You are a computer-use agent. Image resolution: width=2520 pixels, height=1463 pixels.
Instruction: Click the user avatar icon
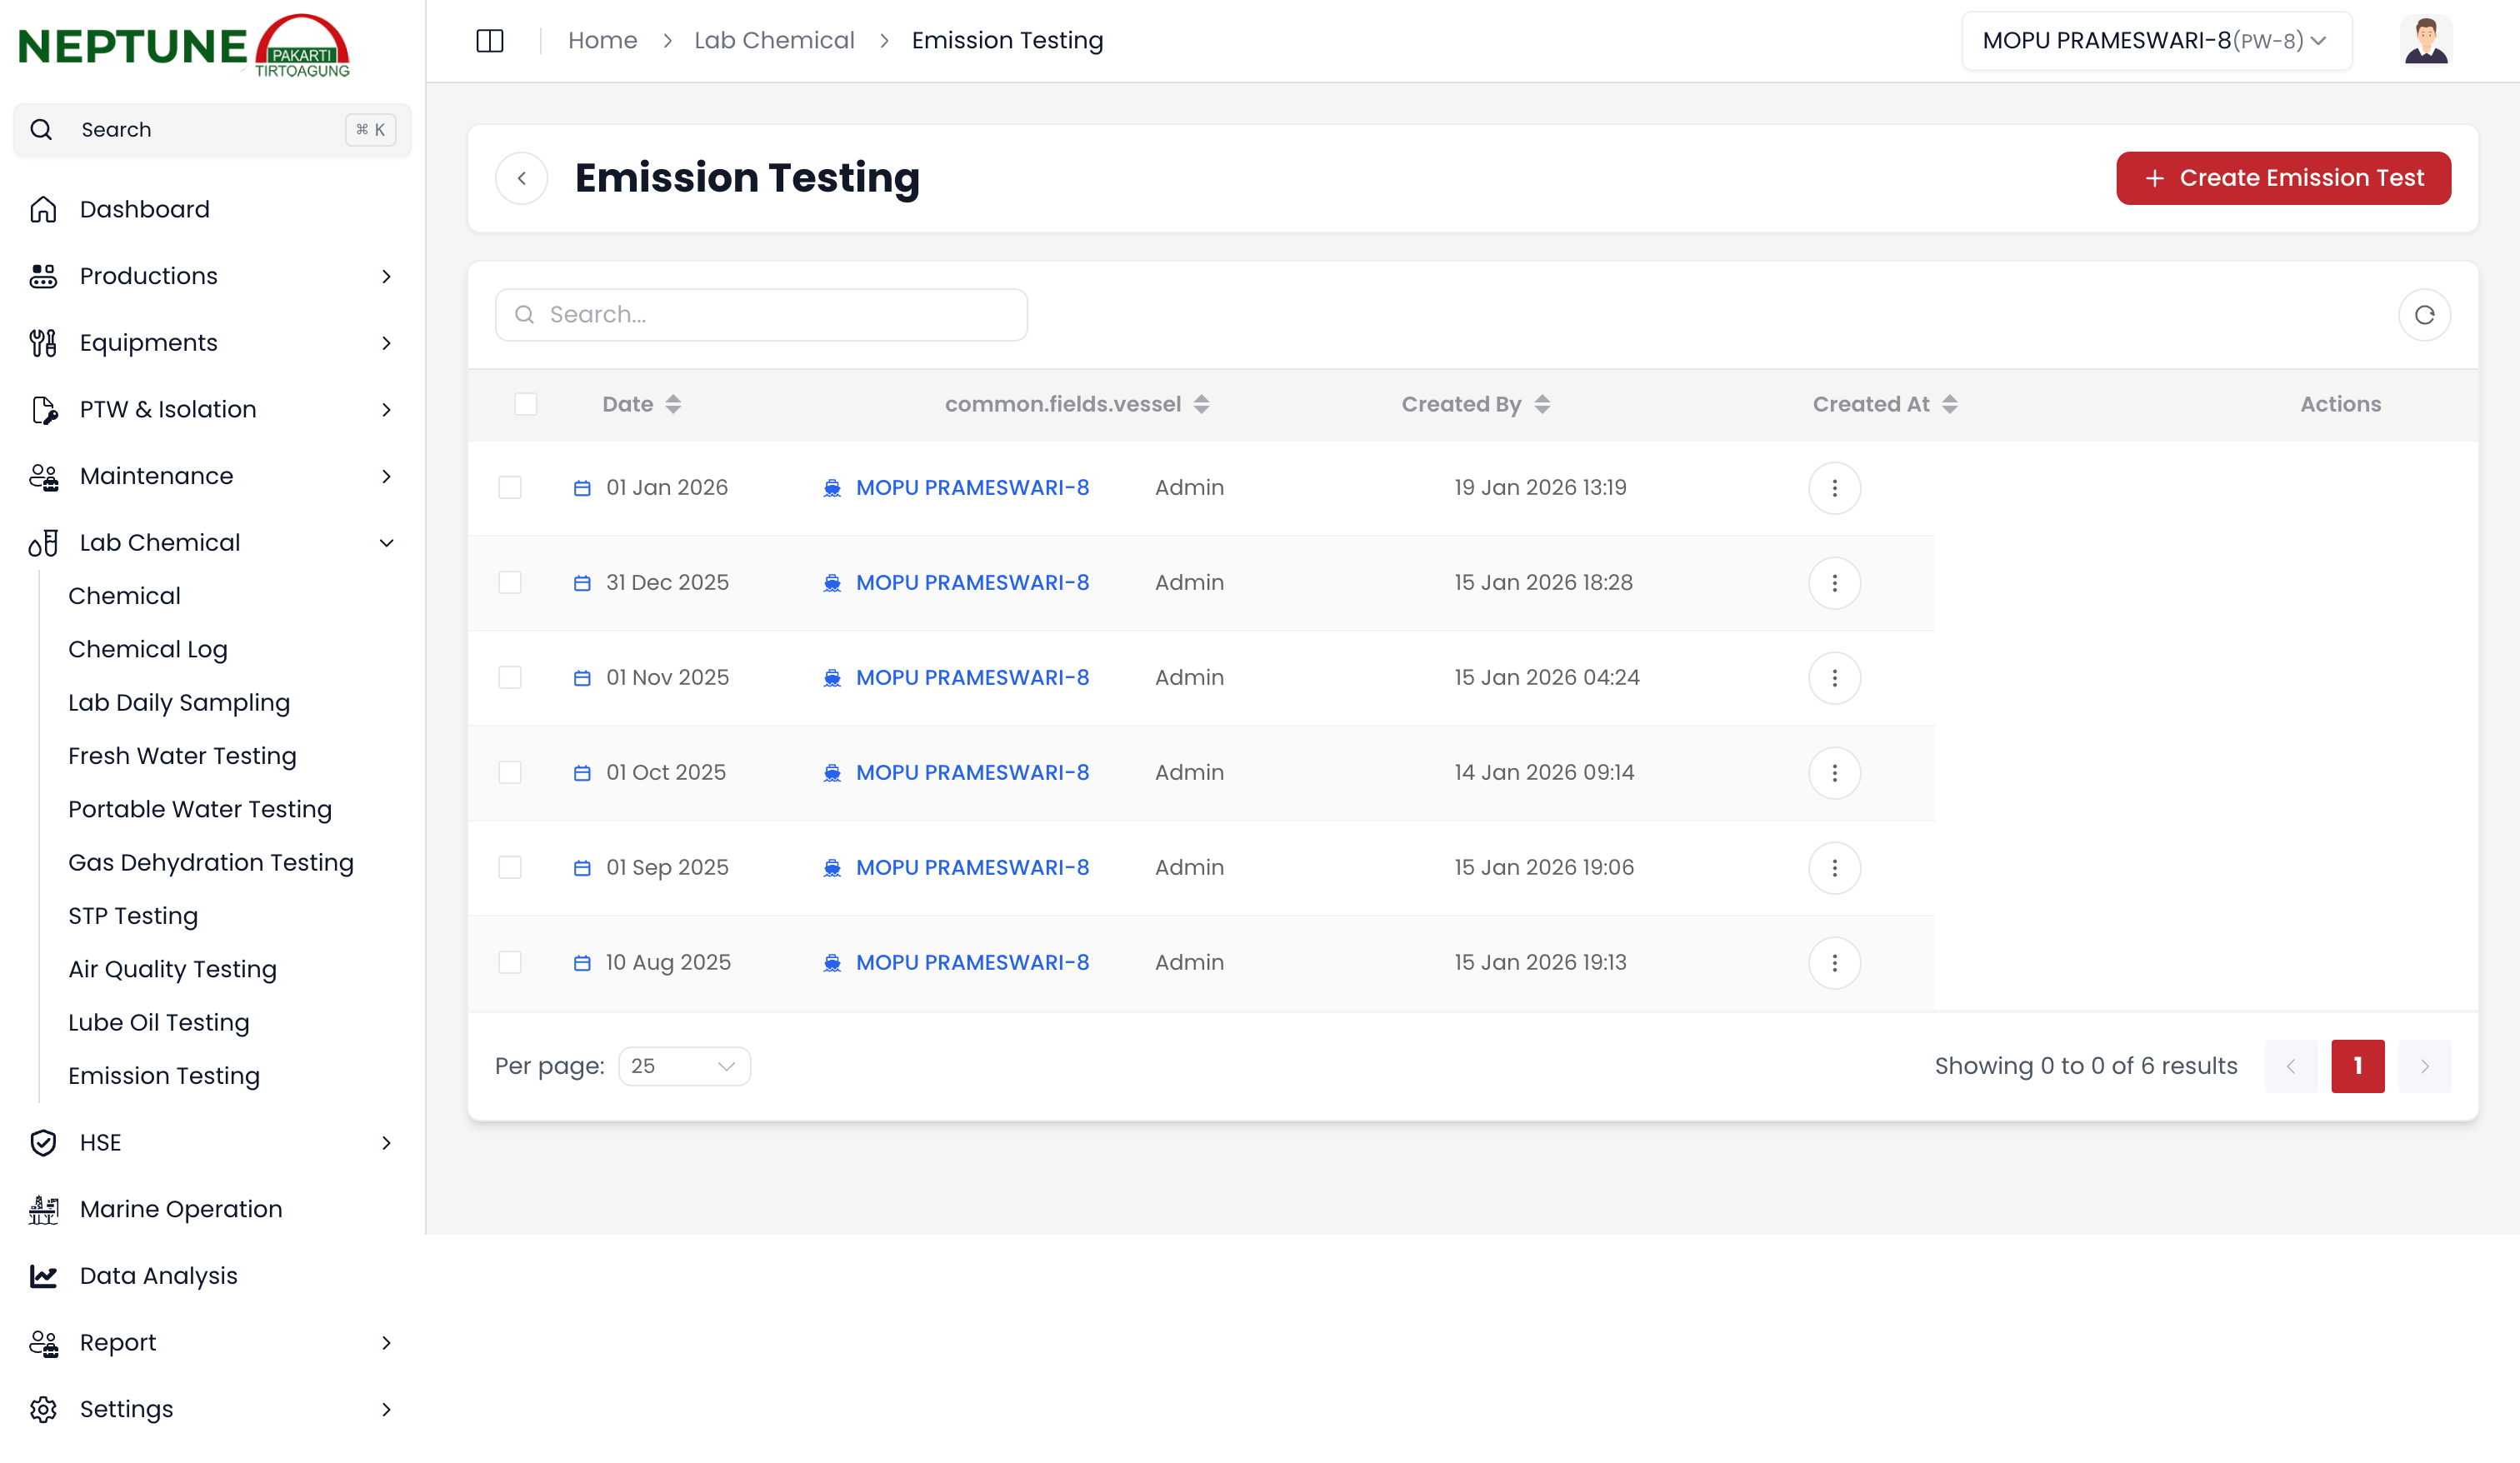(2424, 41)
